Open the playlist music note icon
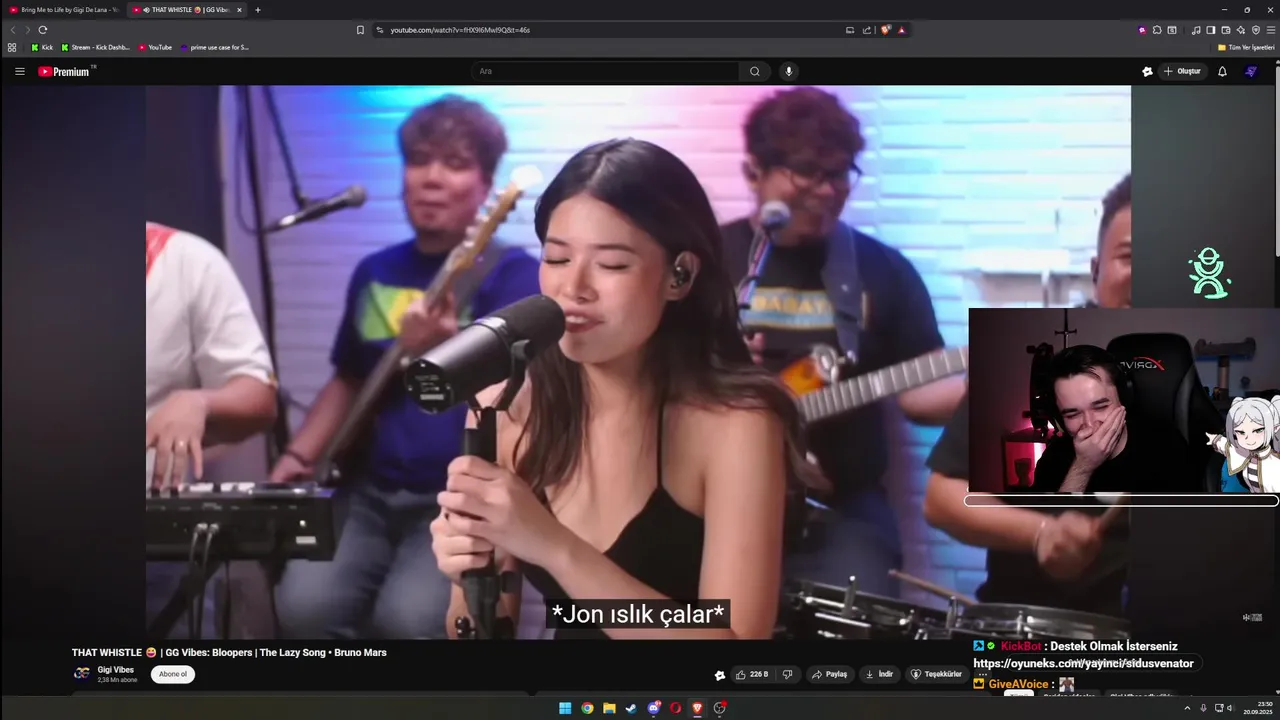 point(1196,30)
